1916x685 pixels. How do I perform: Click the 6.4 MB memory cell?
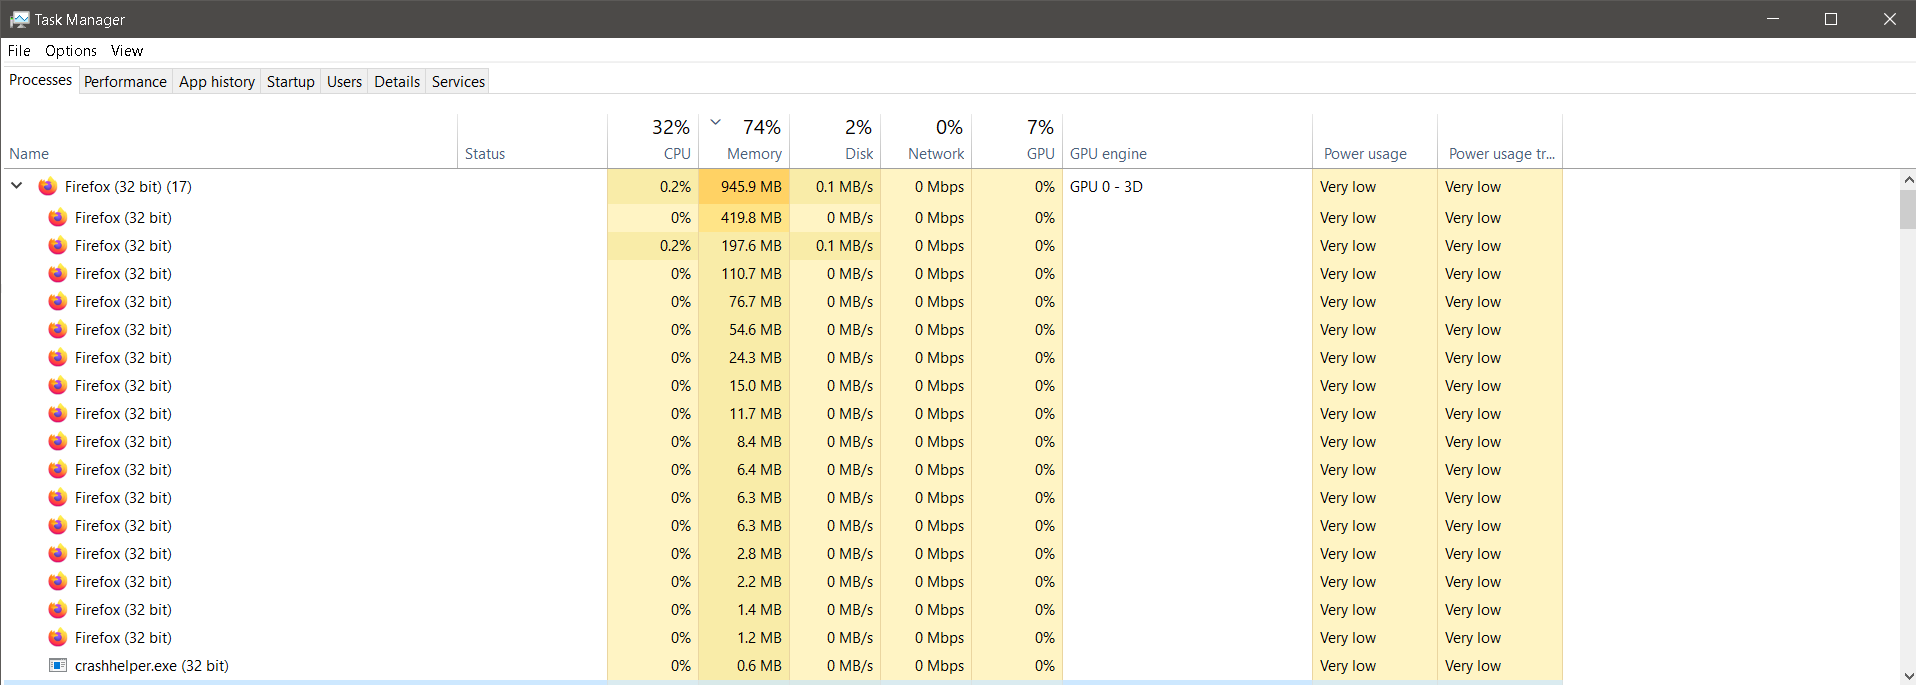[x=744, y=469]
